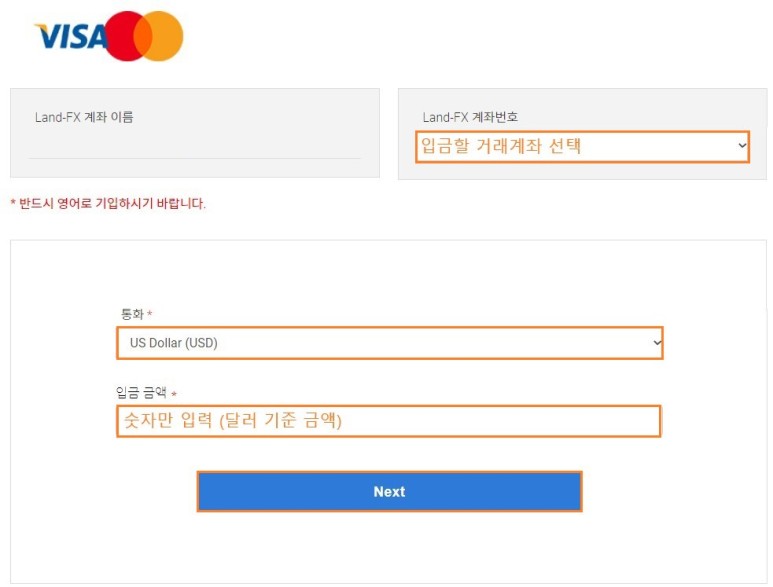Viewport: 773px width, 587px height.
Task: Click the red circle of Mastercard logo
Action: tap(128, 36)
